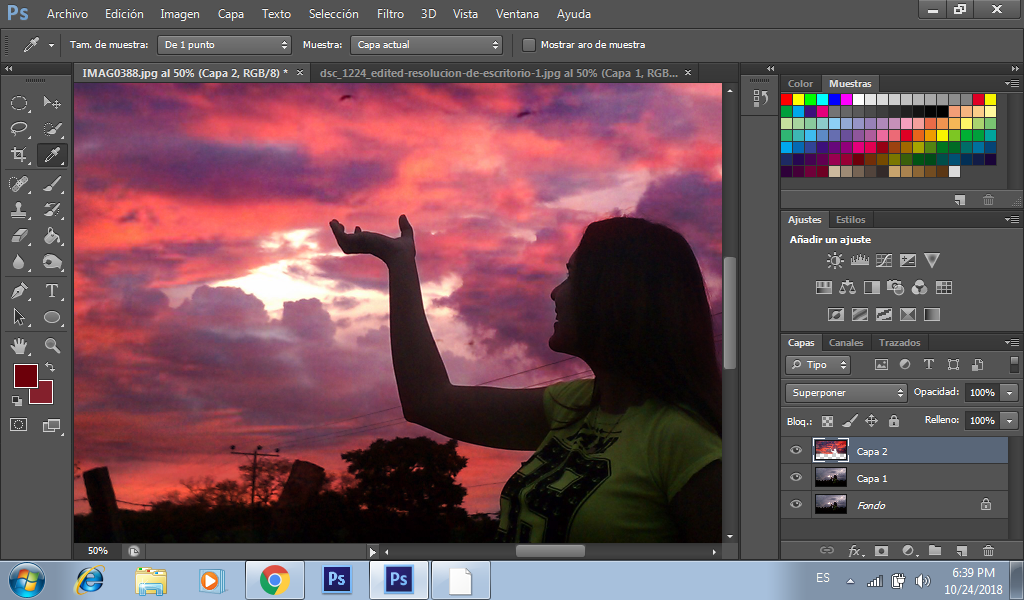Enable Mostrar aro de muestra checkbox

click(529, 45)
